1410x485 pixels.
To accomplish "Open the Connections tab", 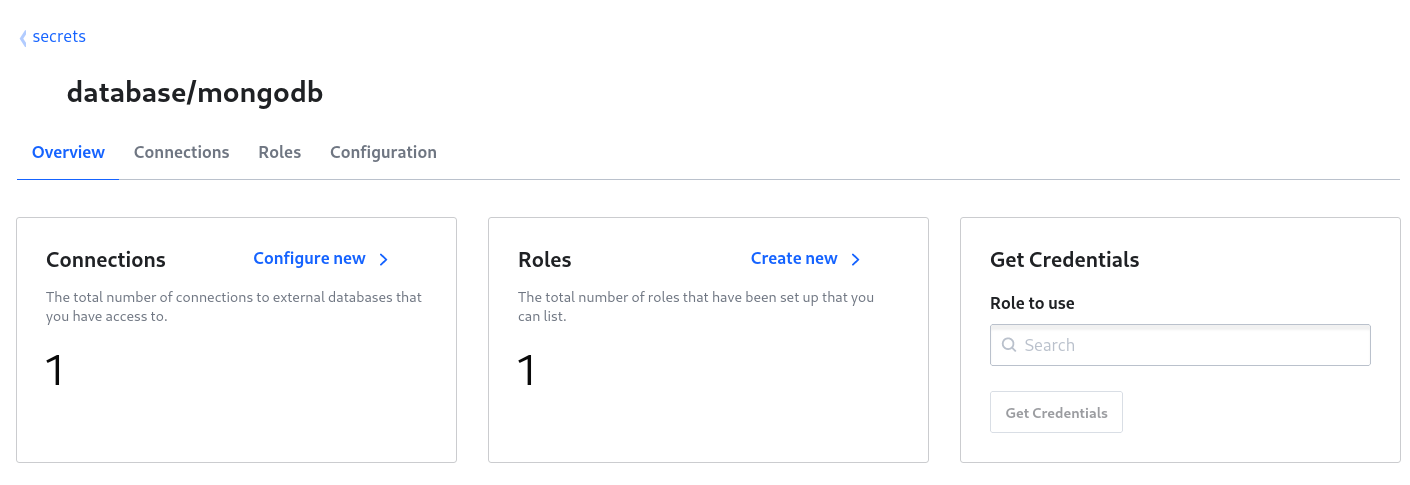I will 181,152.
